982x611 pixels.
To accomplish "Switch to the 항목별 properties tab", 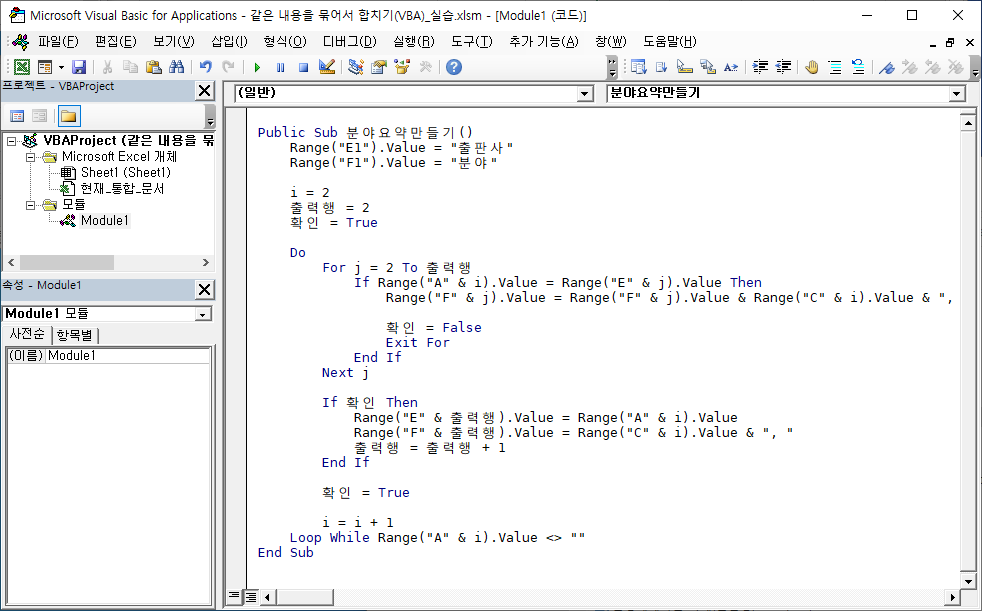I will point(73,334).
